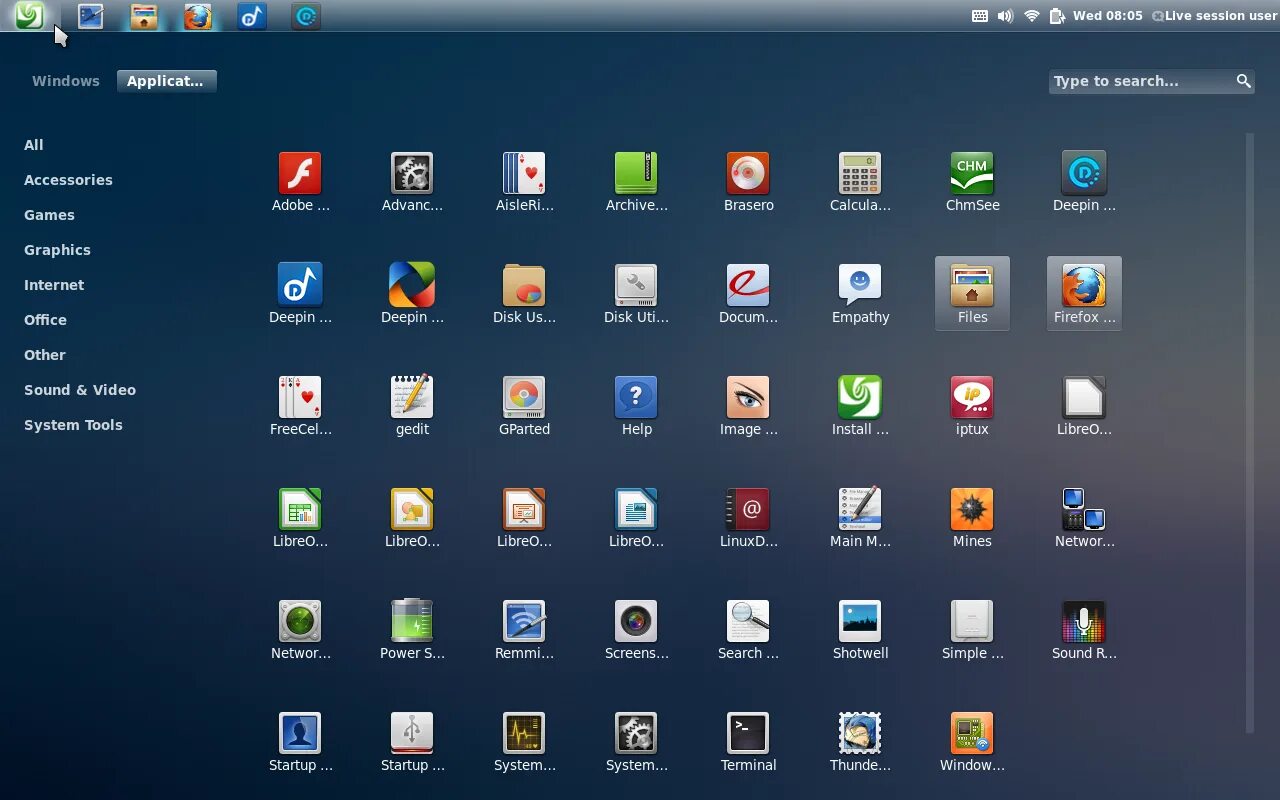
Task: Select the Graphics category
Action: coord(57,250)
